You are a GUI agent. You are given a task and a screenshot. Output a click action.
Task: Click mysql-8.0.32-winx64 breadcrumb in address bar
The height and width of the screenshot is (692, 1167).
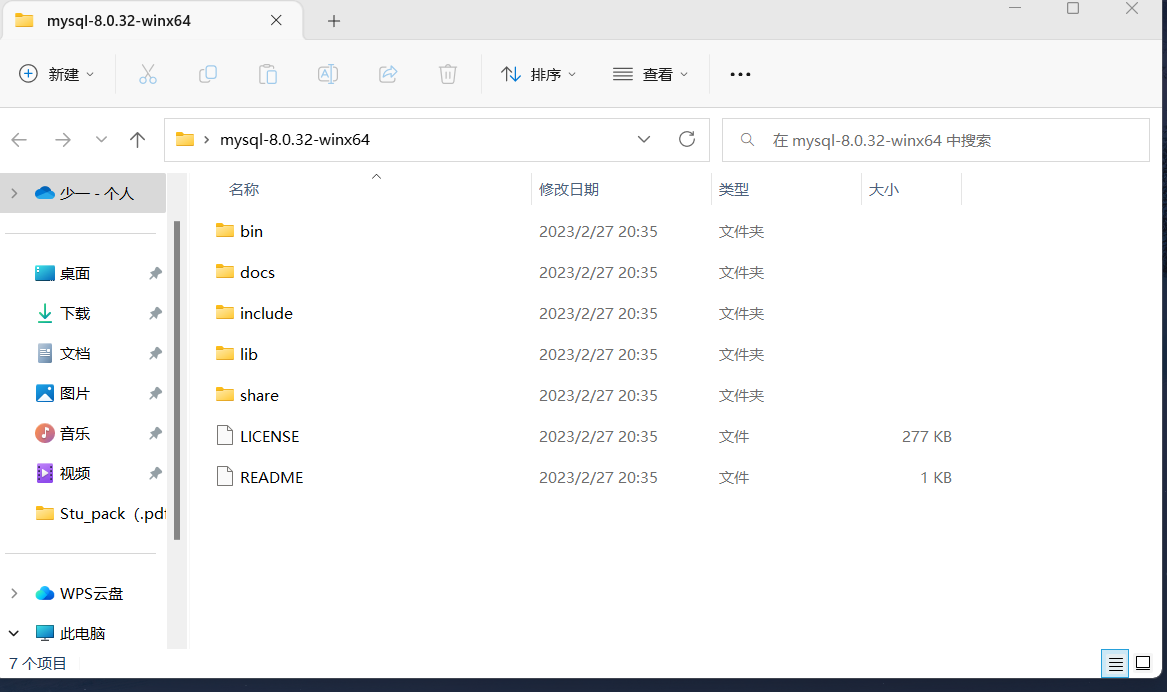pyautogui.click(x=295, y=140)
